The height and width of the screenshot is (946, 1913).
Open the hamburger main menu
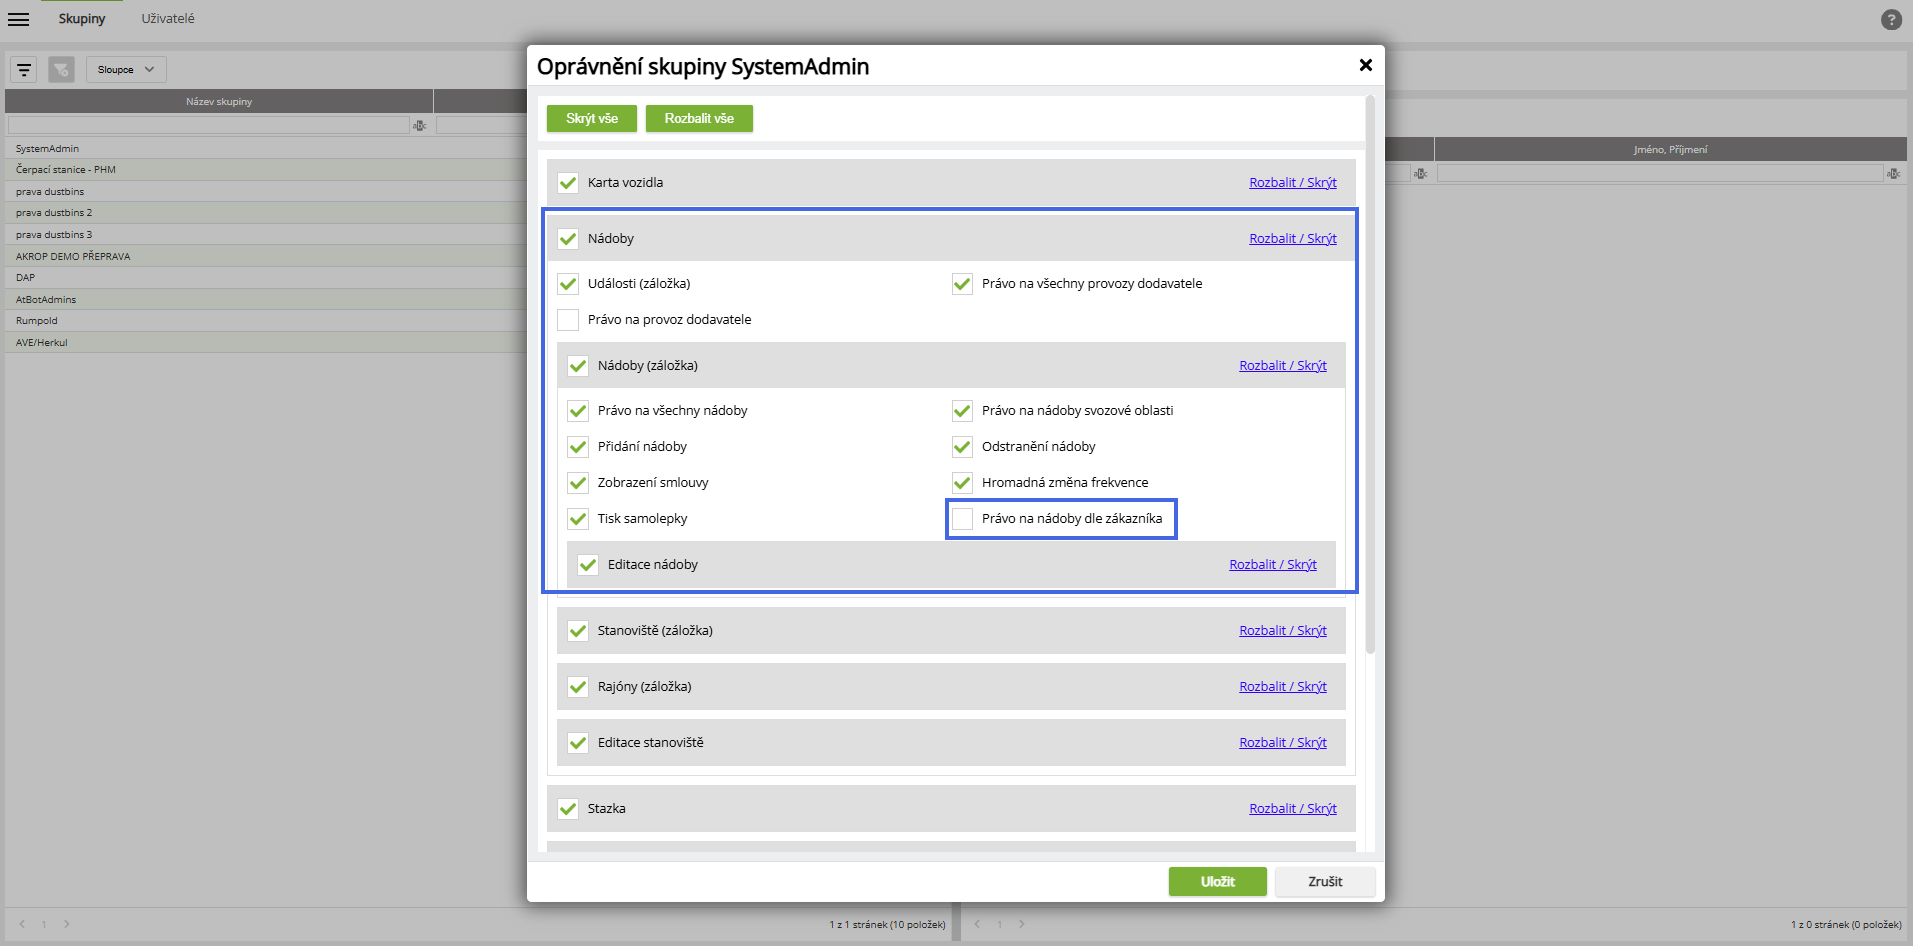[18, 19]
